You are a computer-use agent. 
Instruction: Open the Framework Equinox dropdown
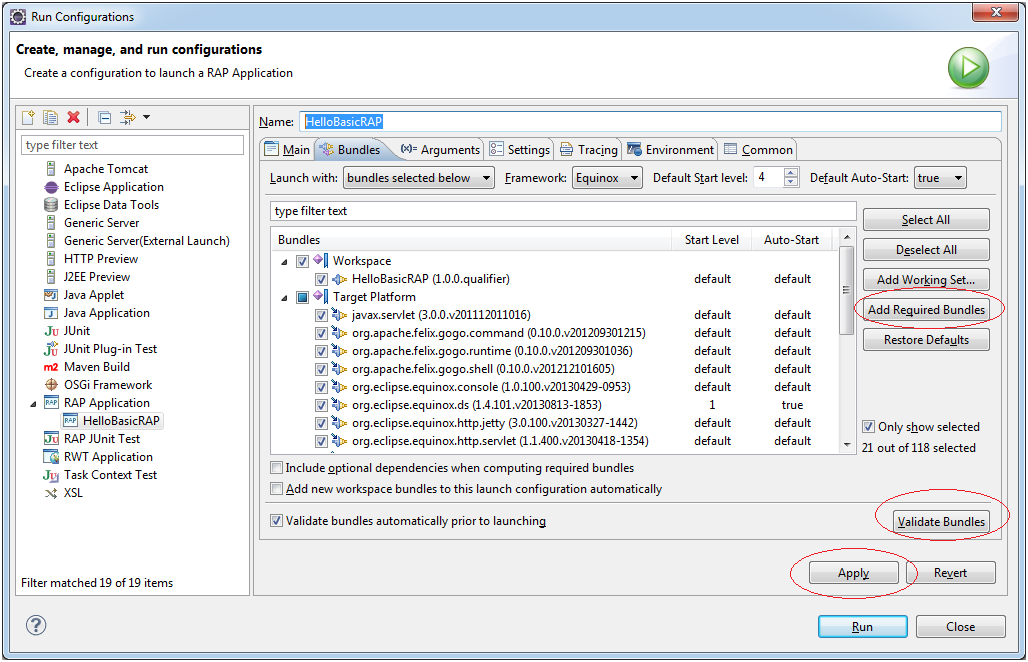[x=606, y=178]
